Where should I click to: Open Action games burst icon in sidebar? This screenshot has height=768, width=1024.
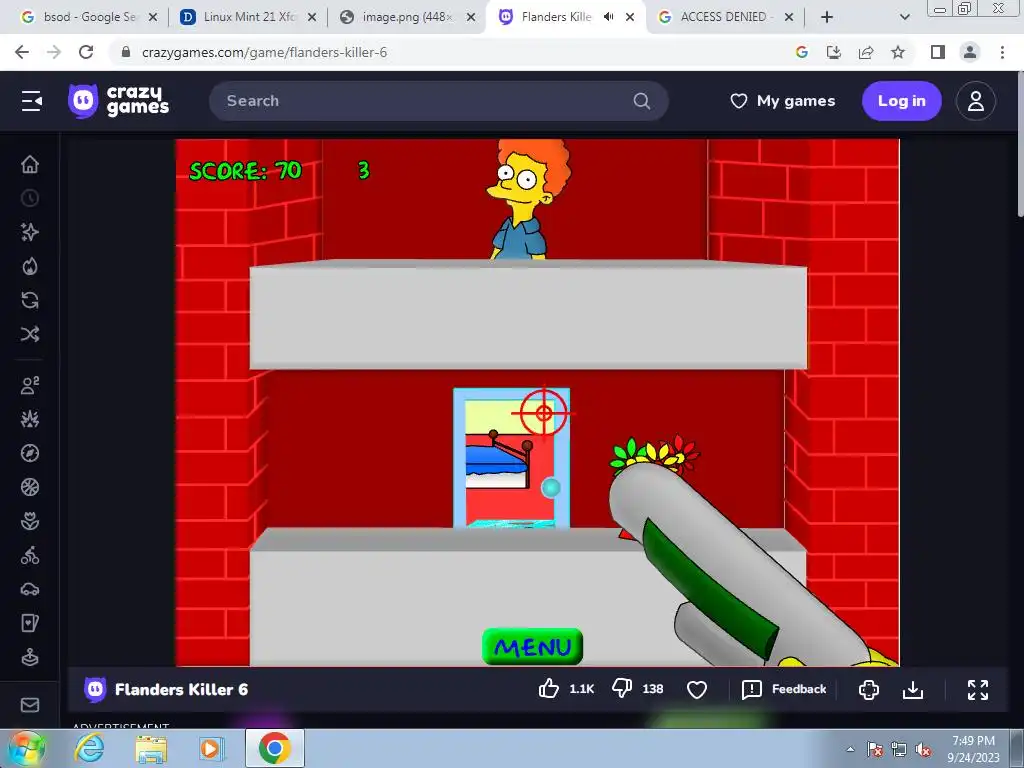(30, 419)
